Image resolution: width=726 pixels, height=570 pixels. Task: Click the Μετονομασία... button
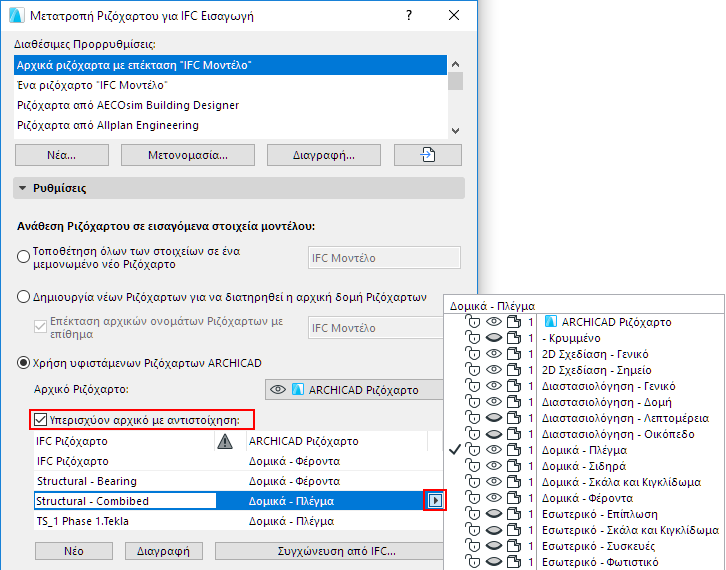pyautogui.click(x=188, y=155)
